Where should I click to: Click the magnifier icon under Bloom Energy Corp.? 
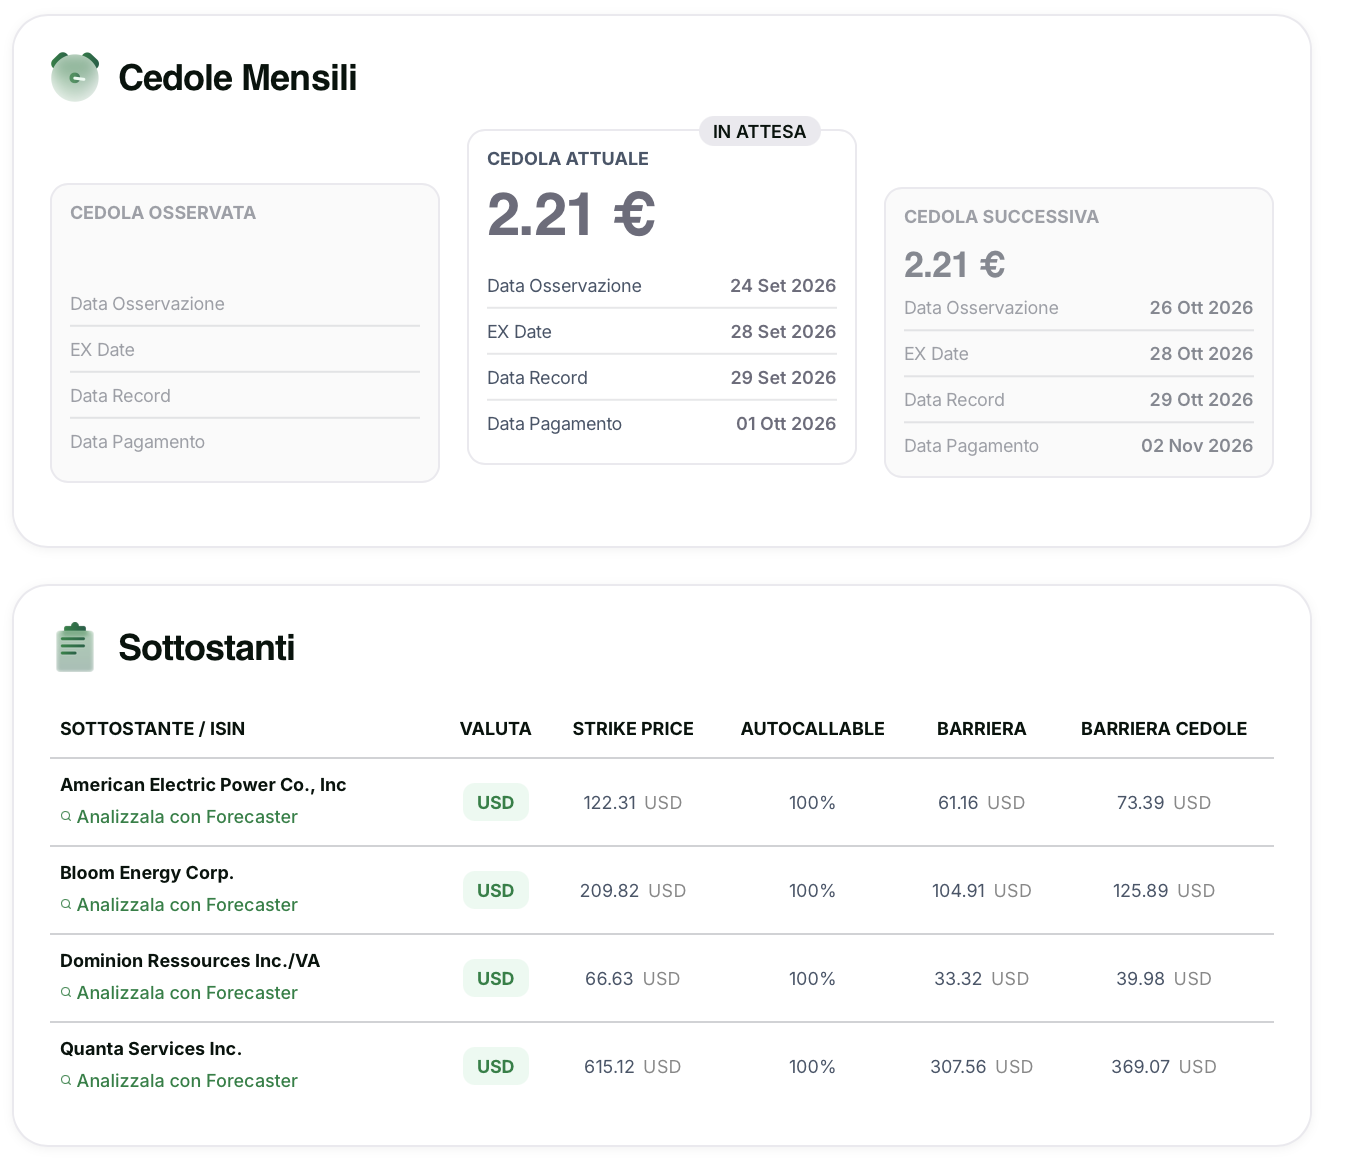[66, 904]
